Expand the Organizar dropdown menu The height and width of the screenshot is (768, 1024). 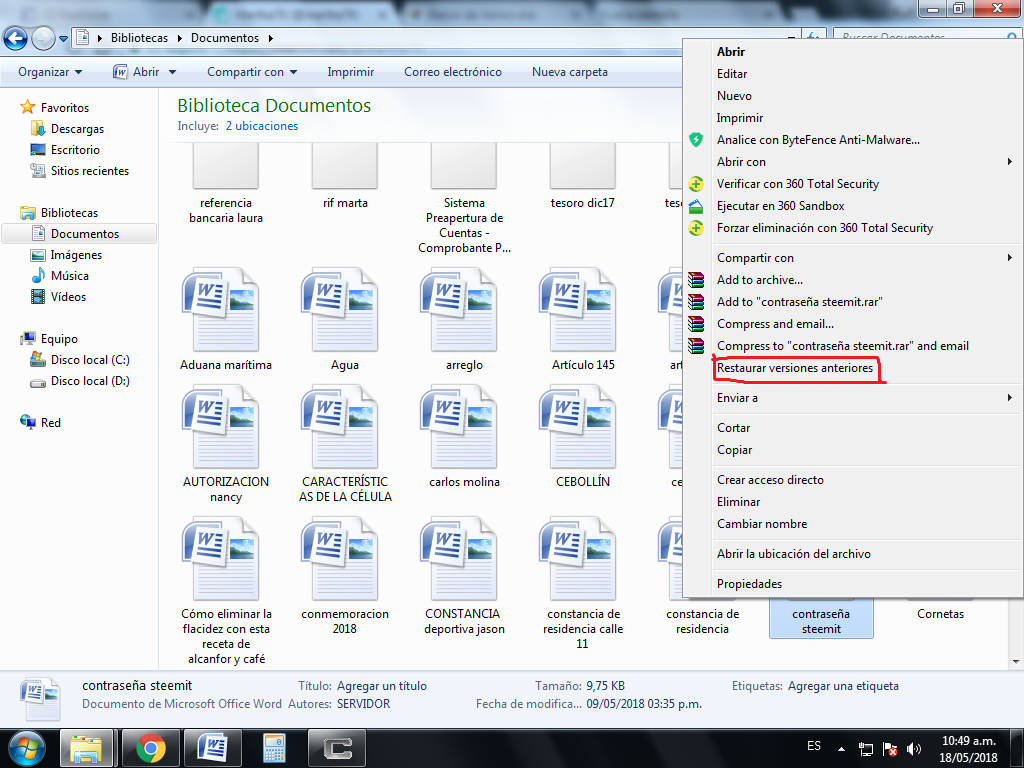[50, 72]
